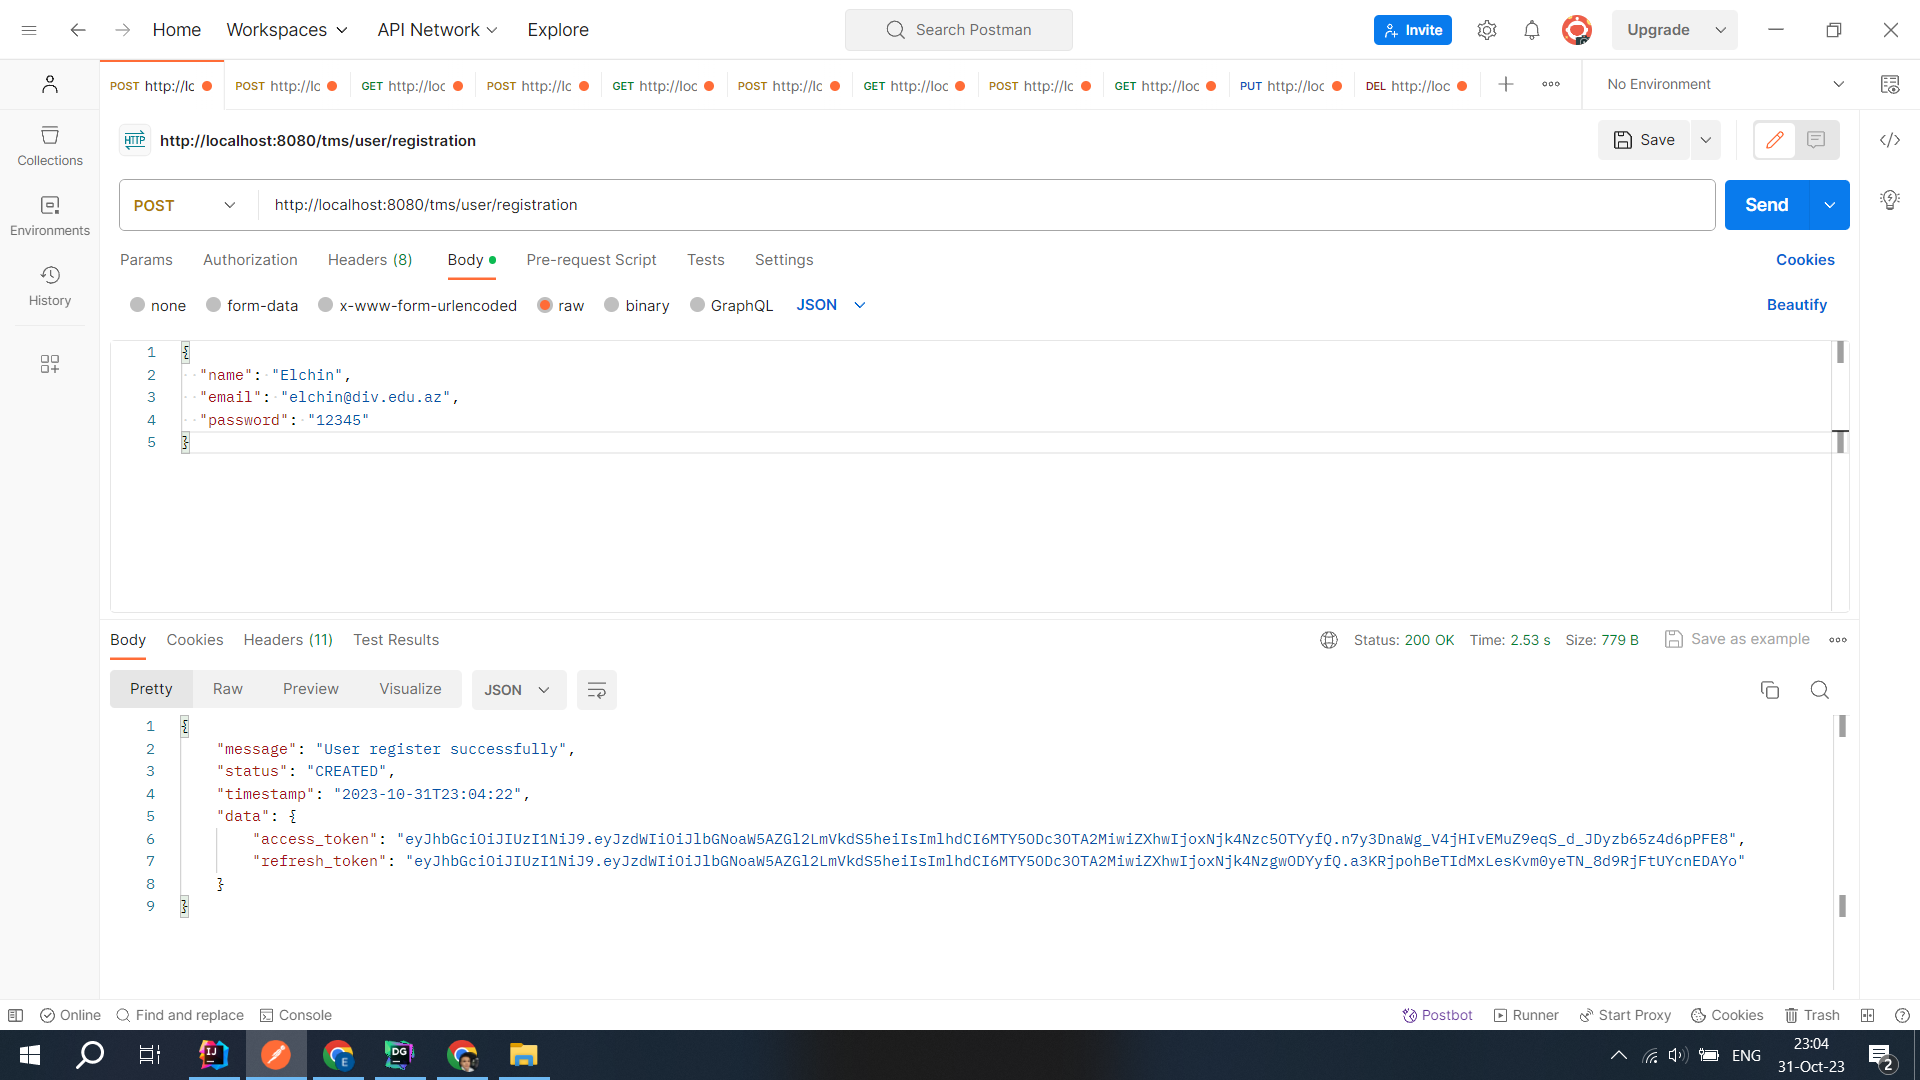Send the registration request
Screen dimensions: 1920x1080
1766,205
